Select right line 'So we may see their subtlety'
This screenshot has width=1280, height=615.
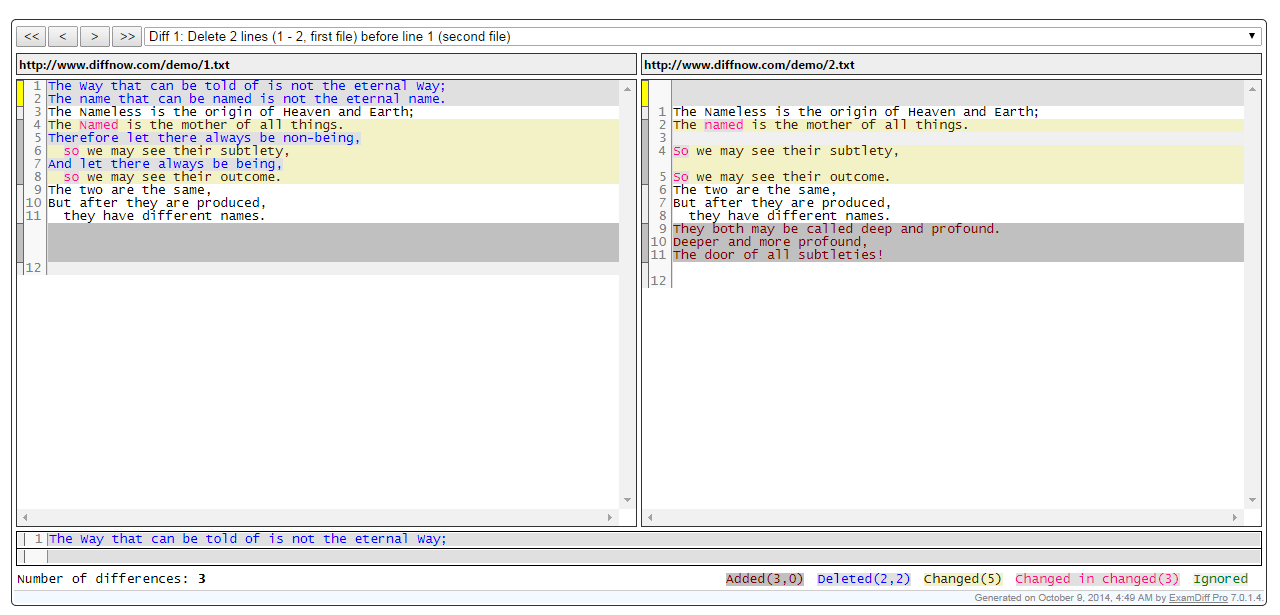(786, 151)
